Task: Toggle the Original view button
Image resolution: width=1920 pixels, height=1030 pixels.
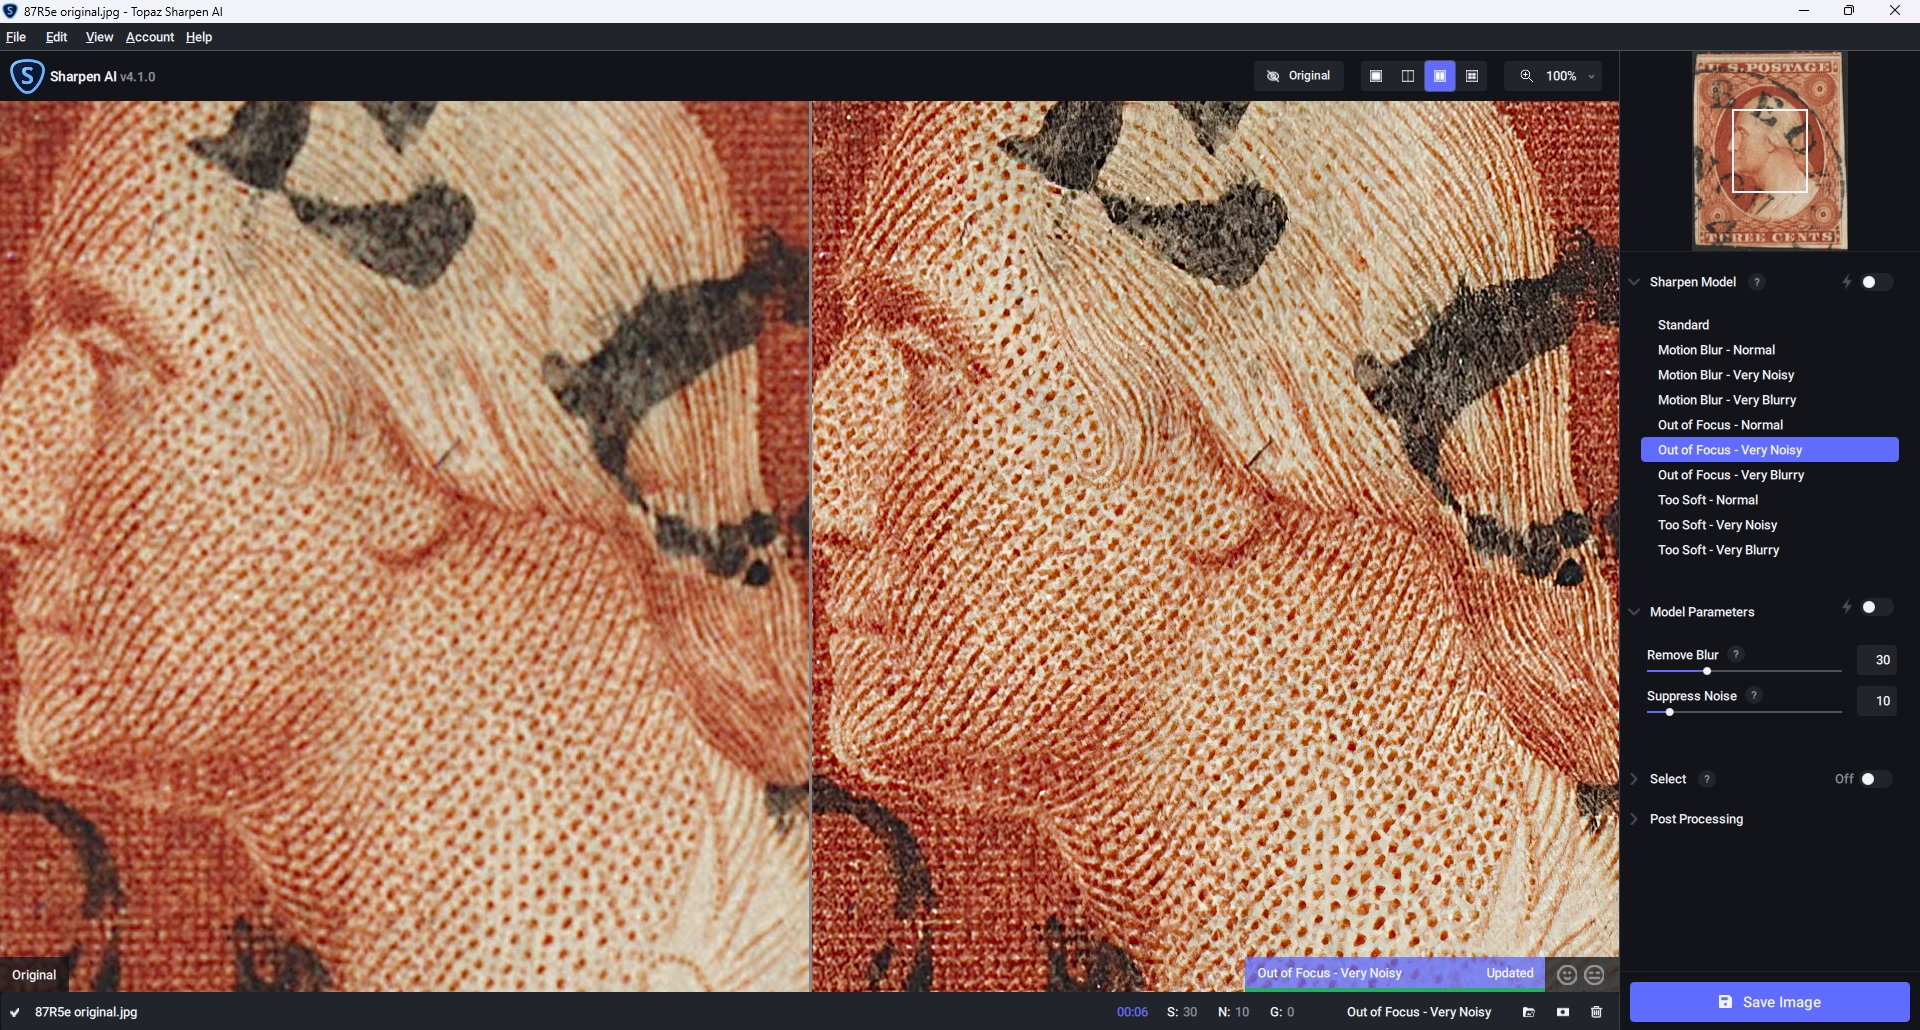Action: pos(1298,76)
